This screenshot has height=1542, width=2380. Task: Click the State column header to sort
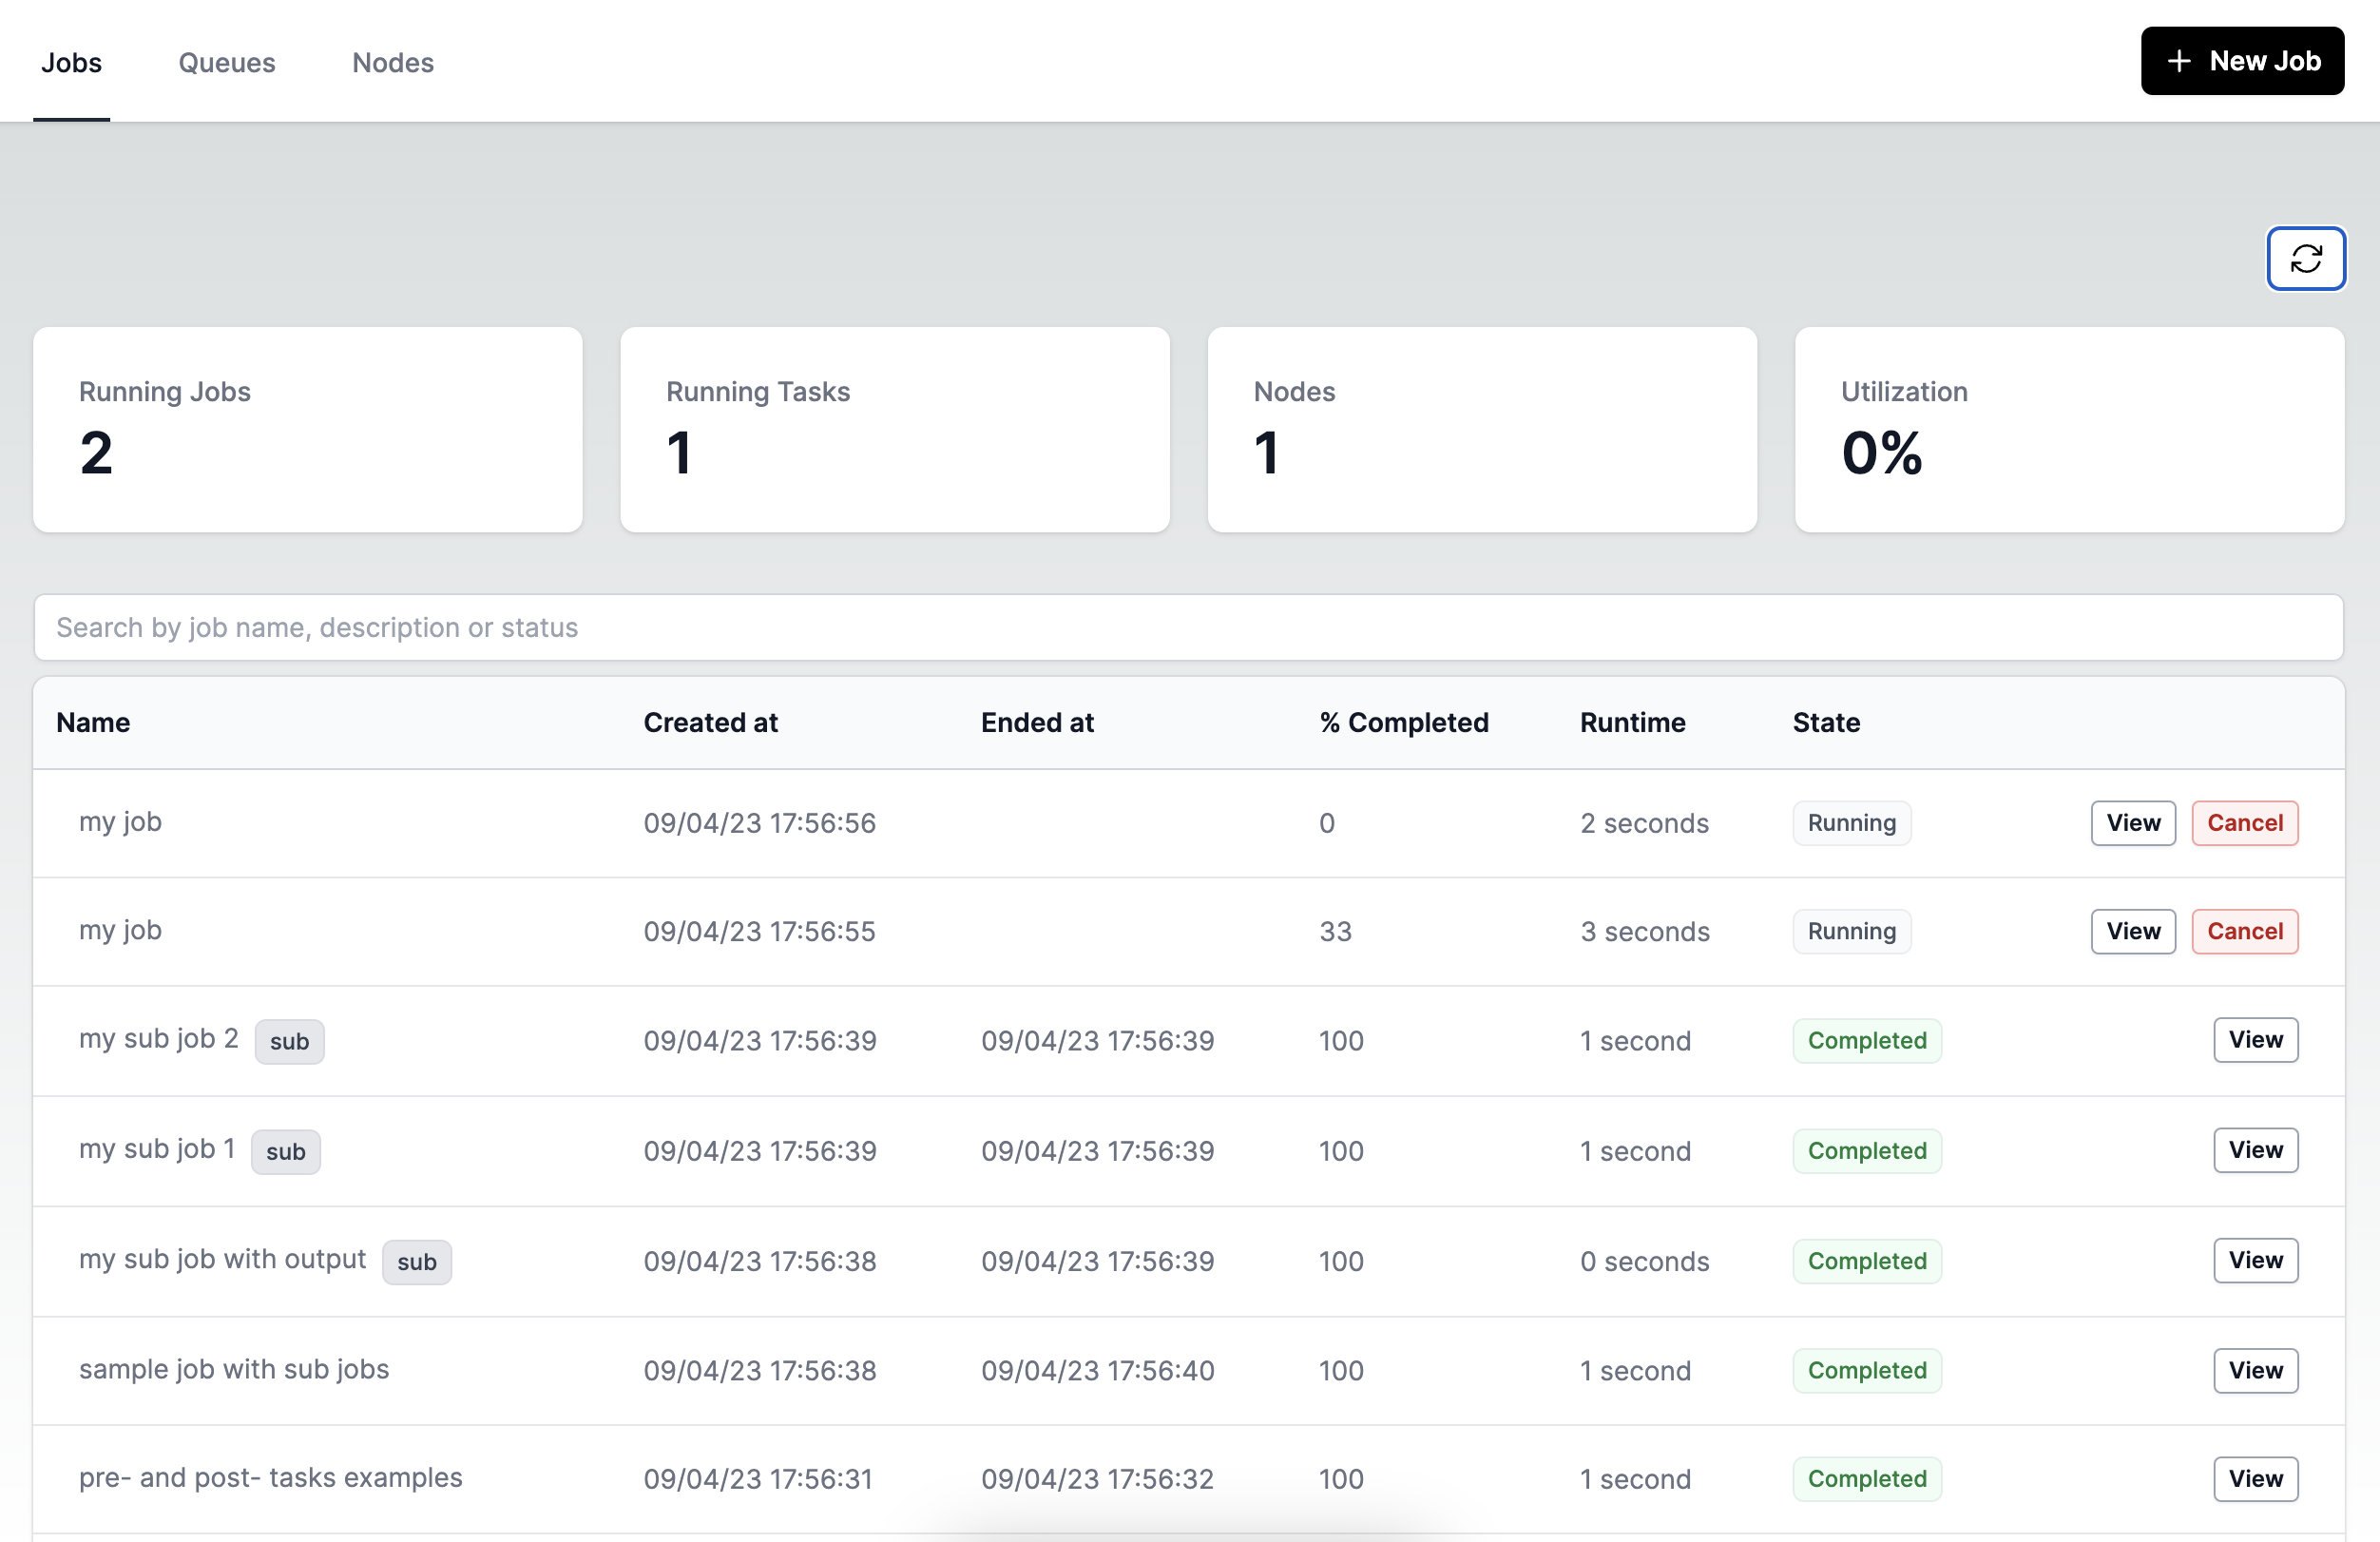click(x=1827, y=720)
